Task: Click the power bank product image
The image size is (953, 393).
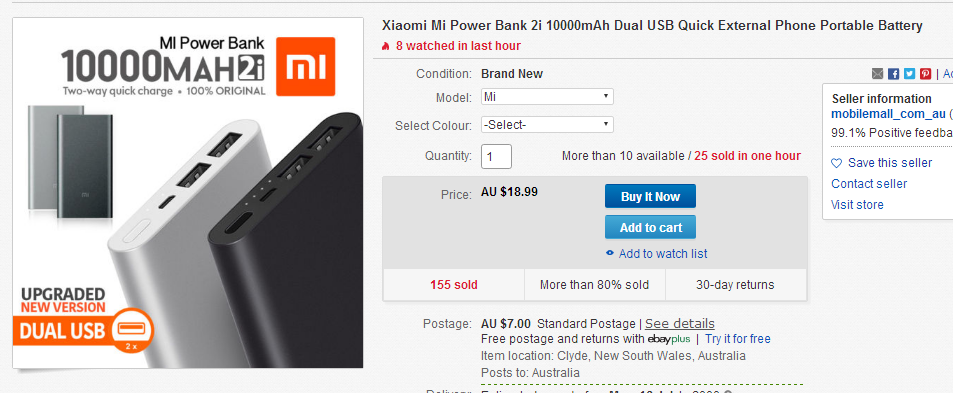Action: coord(188,193)
